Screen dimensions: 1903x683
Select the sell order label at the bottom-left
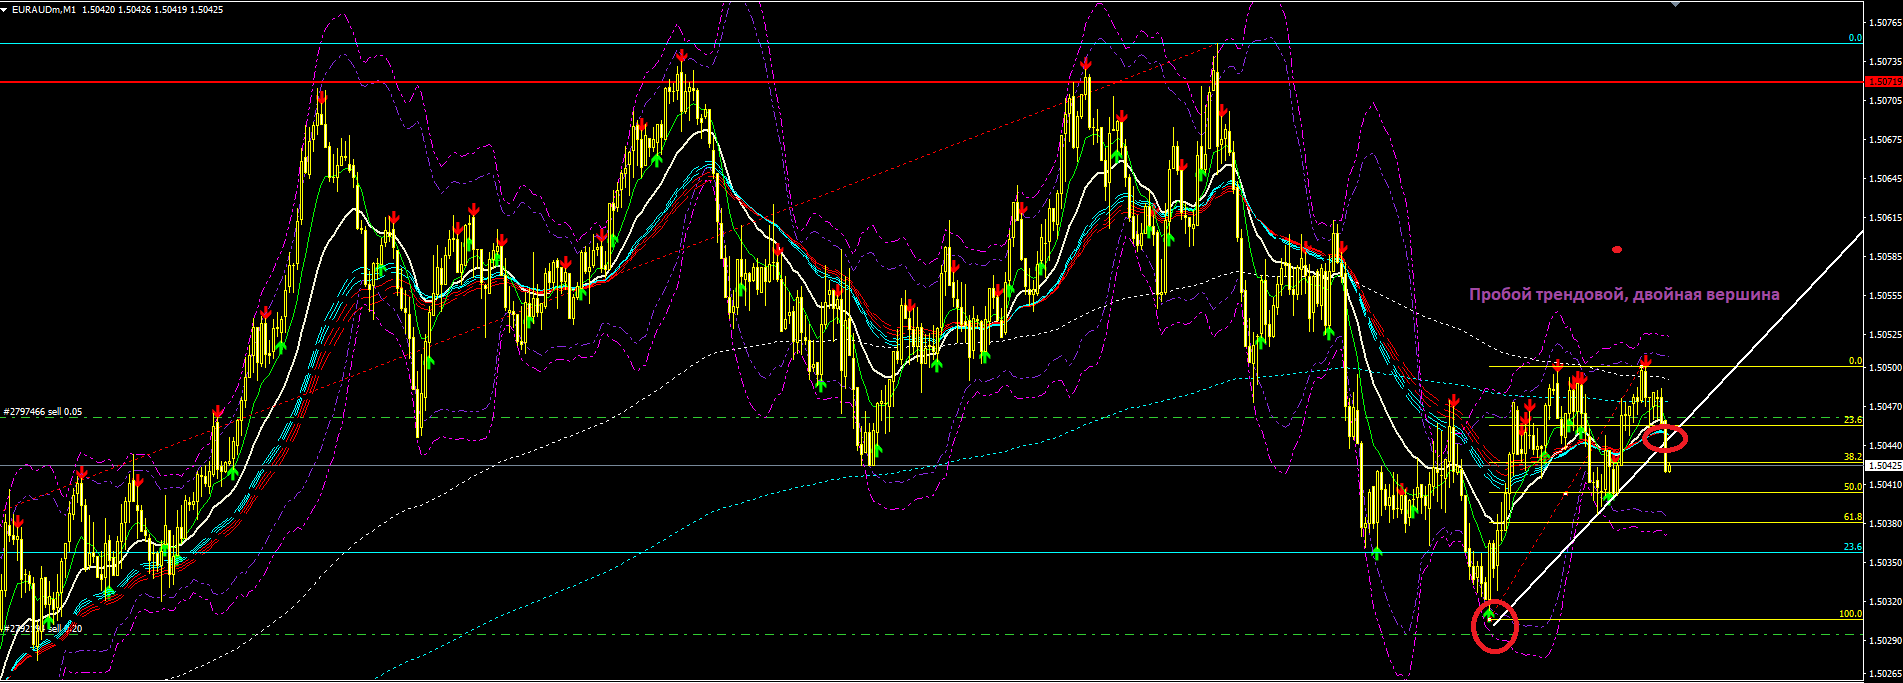(x=43, y=628)
